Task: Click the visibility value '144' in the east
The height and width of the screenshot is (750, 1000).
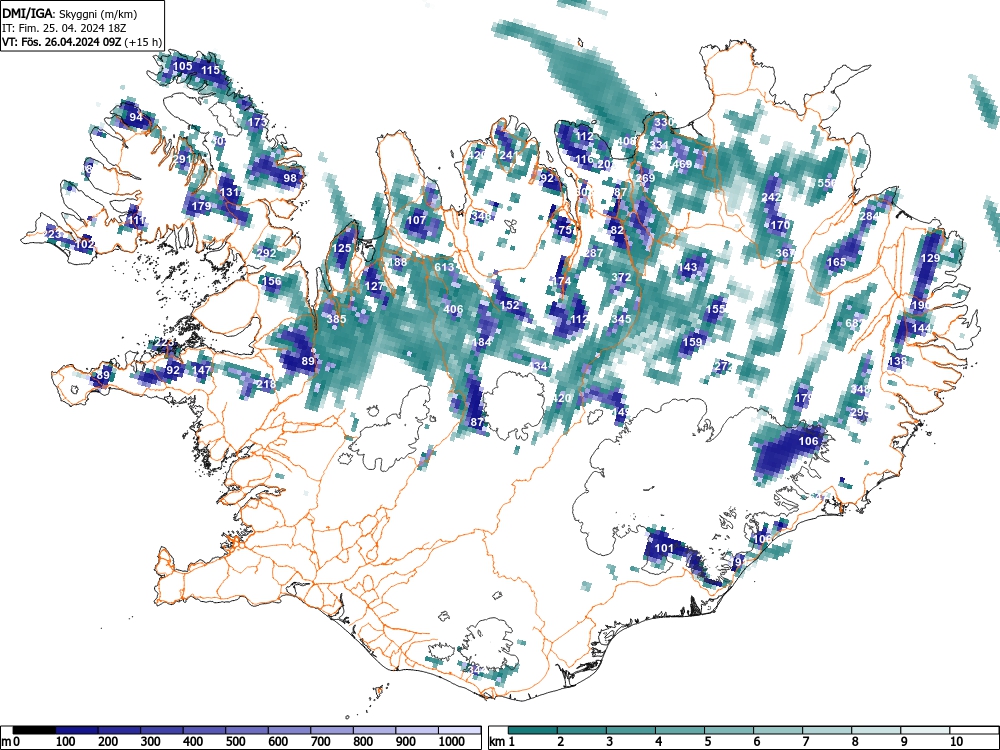Action: (x=922, y=328)
